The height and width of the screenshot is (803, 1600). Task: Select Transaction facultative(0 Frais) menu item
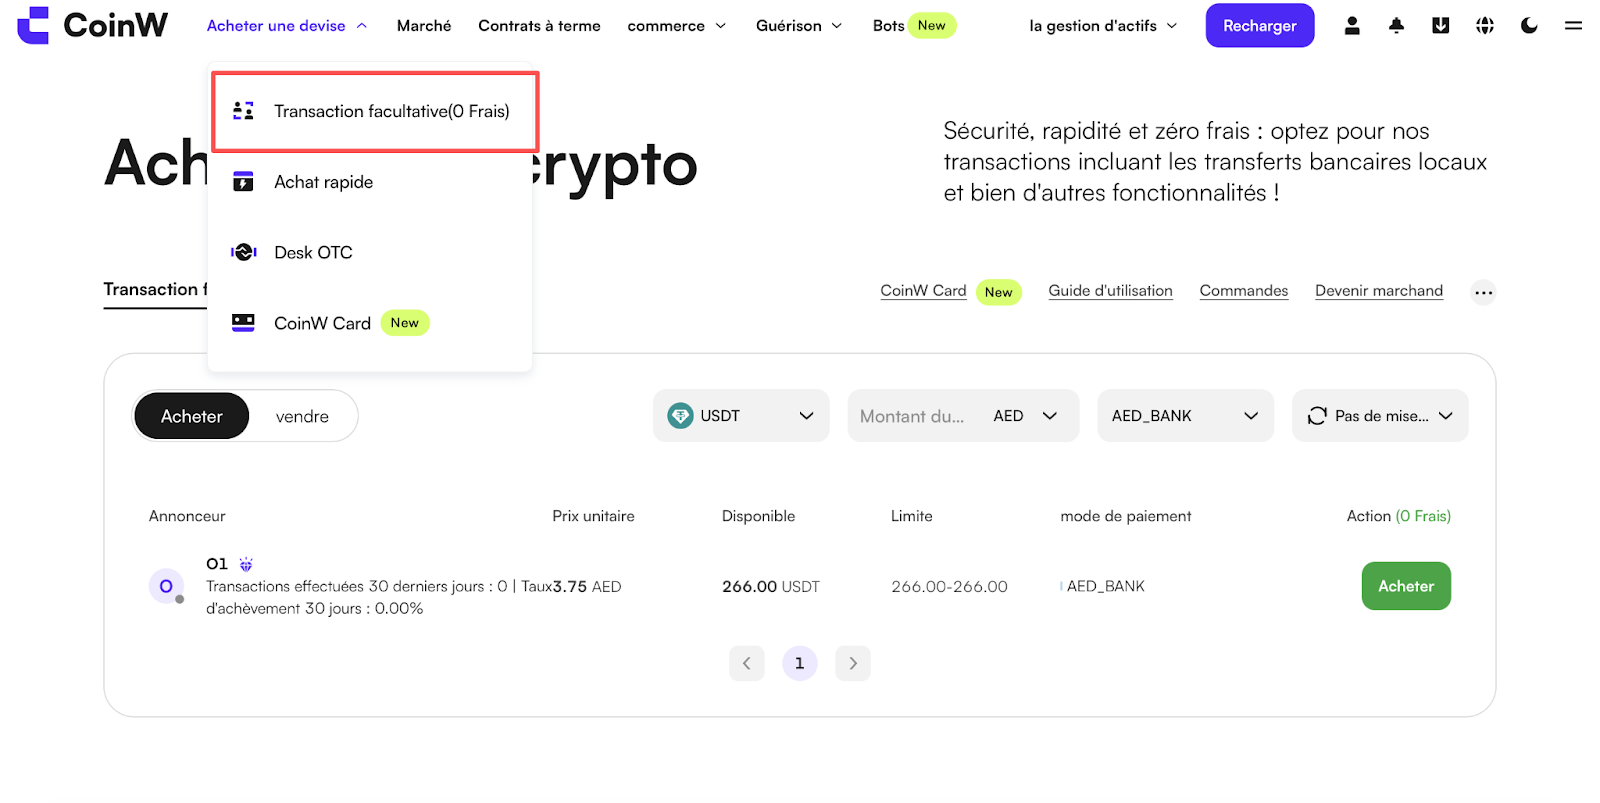375,111
